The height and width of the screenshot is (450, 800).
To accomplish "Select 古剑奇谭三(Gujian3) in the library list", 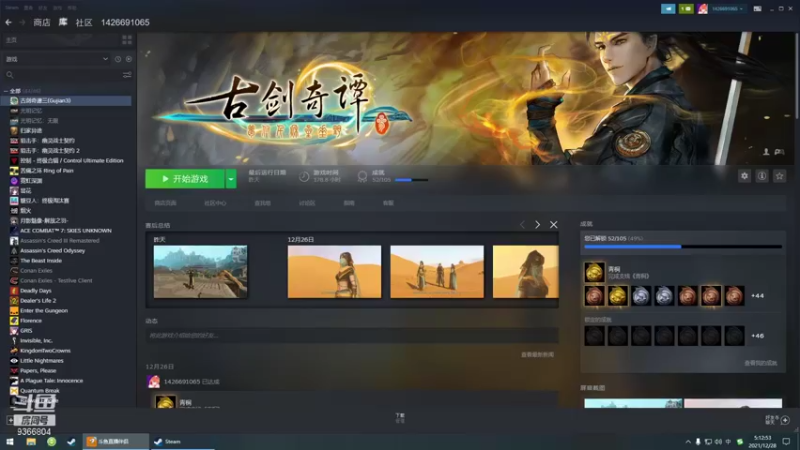I will point(66,101).
